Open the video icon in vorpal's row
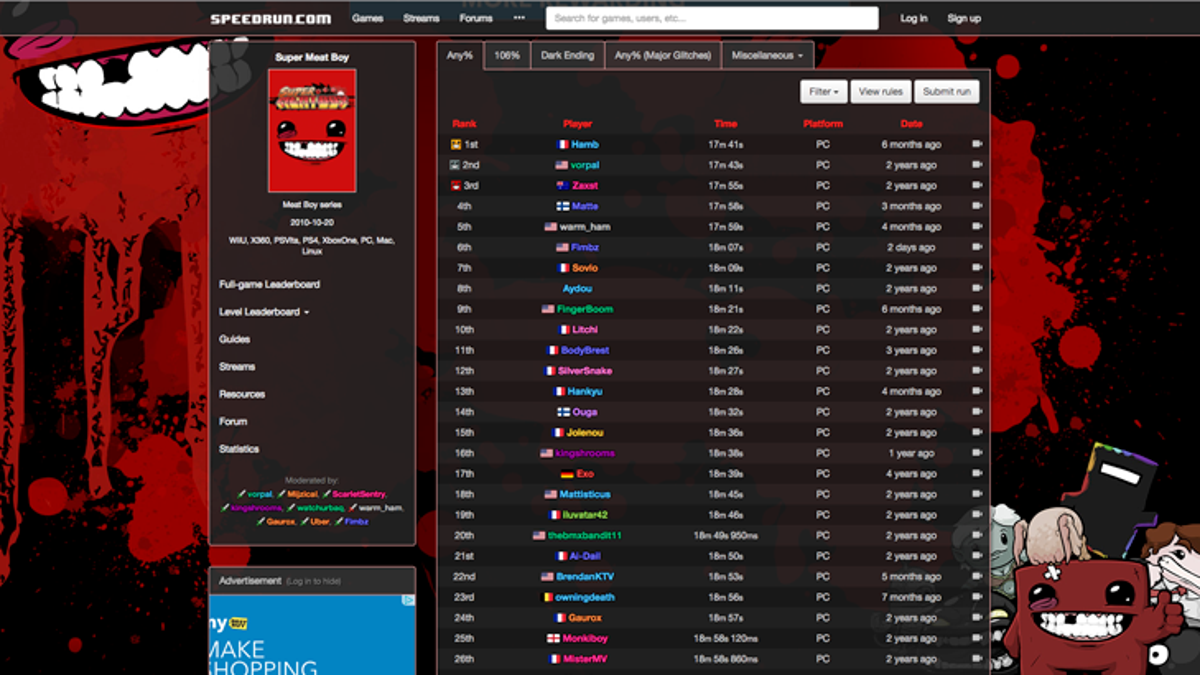The width and height of the screenshot is (1200, 675). (x=977, y=165)
